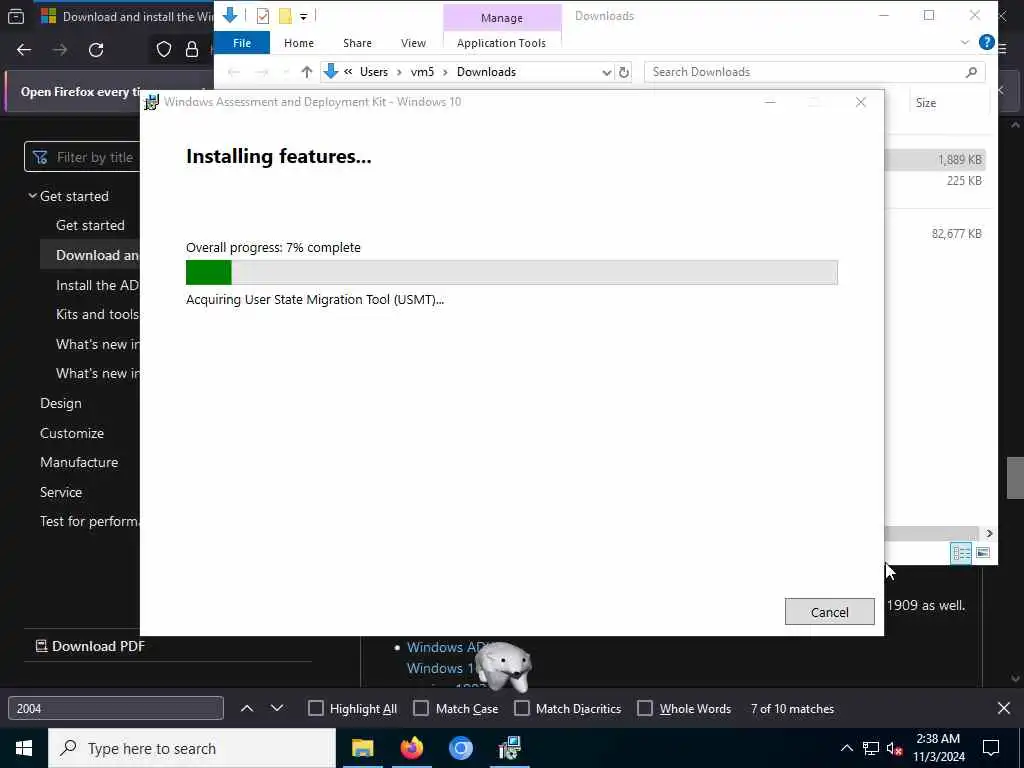Screen dimensions: 1024x768
Task: Open Install the ADK sidebar item
Action: point(97,285)
